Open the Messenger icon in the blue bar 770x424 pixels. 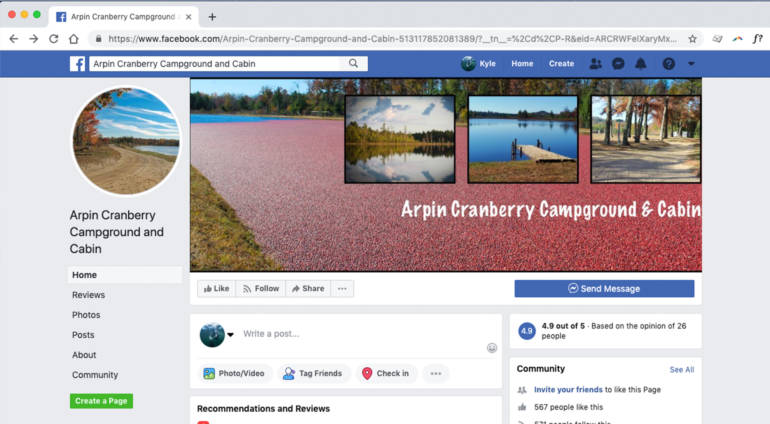[x=618, y=63]
